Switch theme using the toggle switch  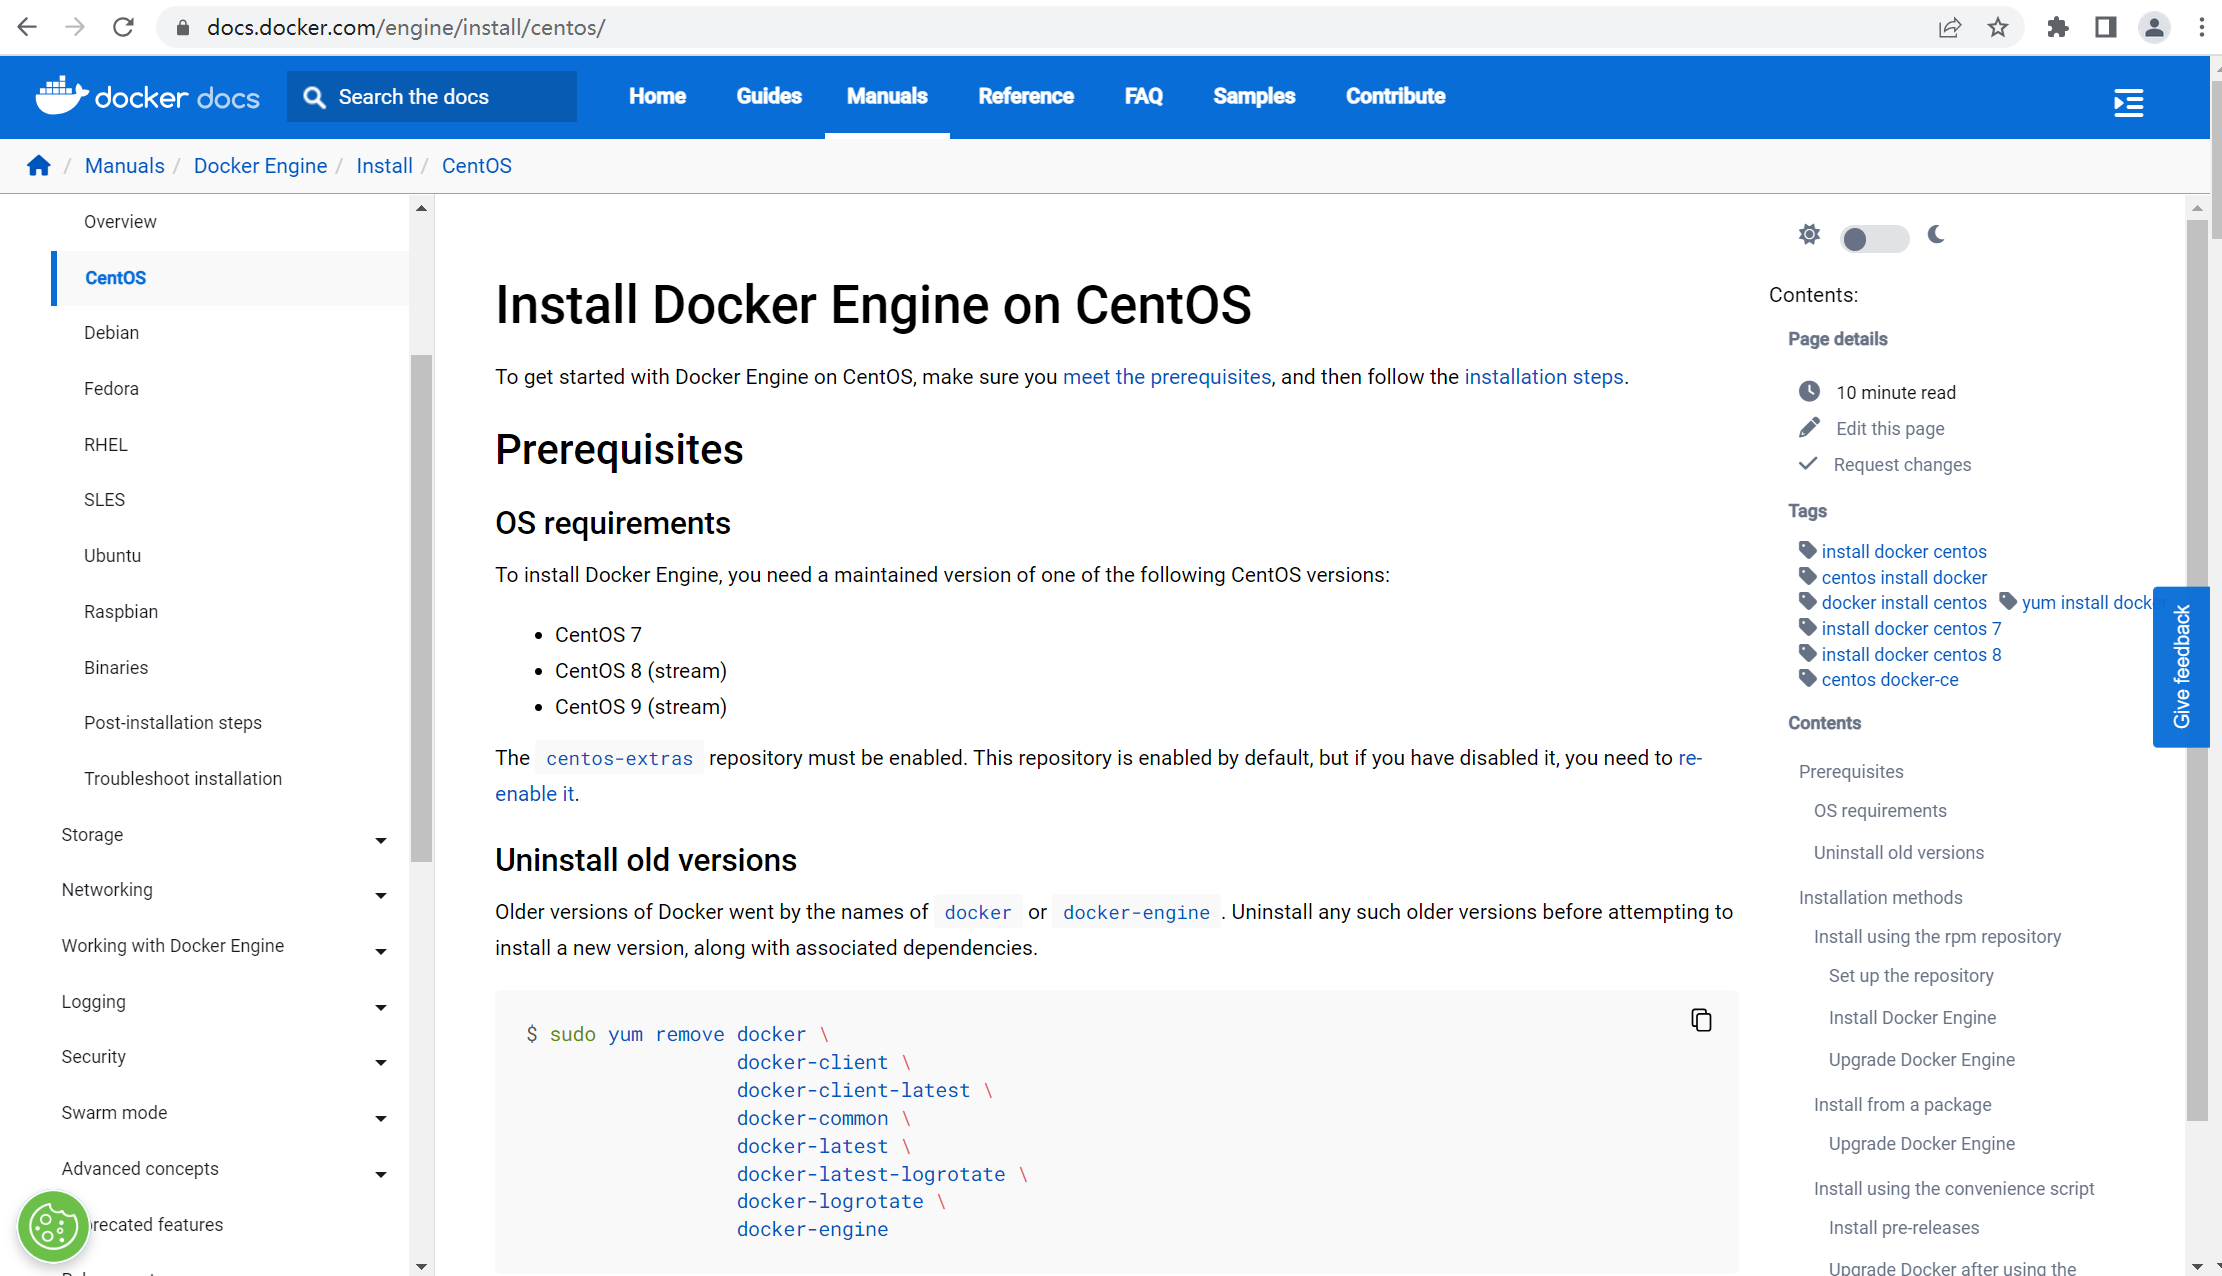pyautogui.click(x=1873, y=238)
